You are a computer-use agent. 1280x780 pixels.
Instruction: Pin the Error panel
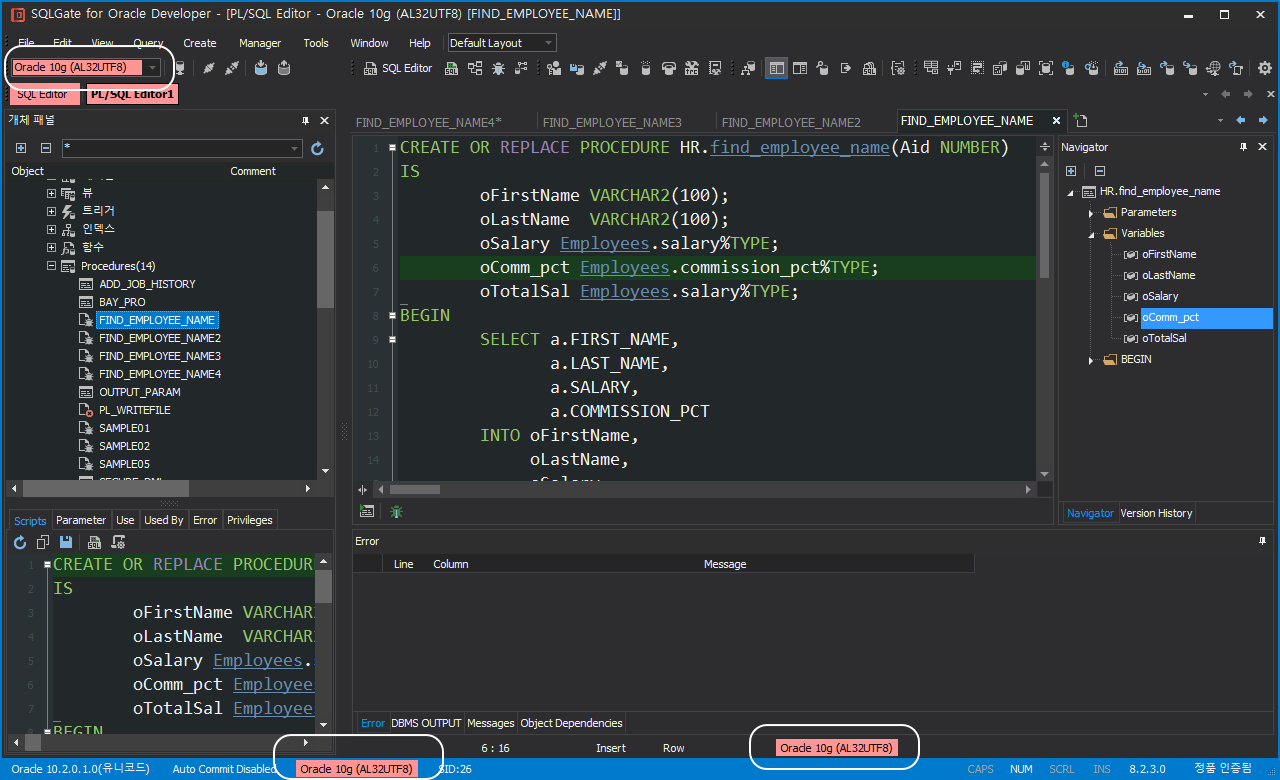(1264, 541)
